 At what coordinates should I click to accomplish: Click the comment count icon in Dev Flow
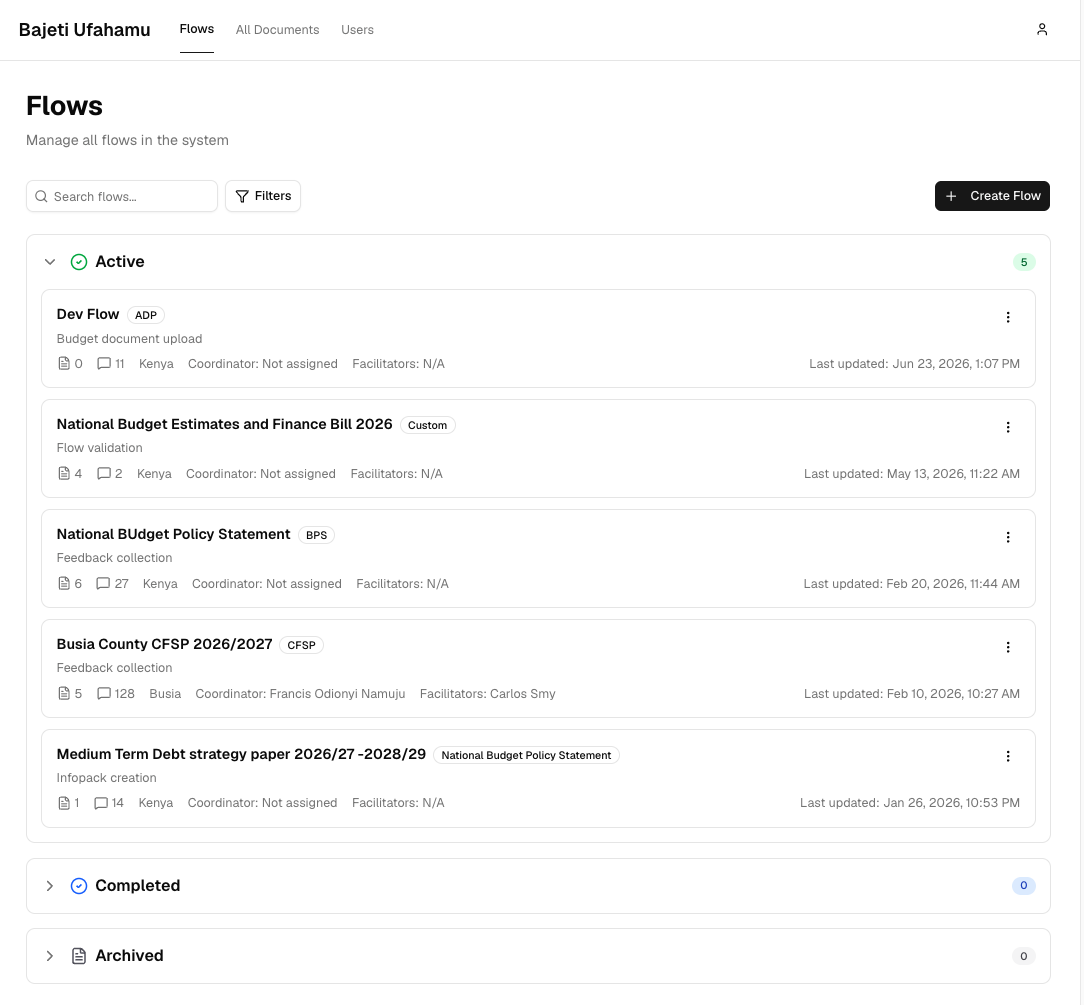104,364
